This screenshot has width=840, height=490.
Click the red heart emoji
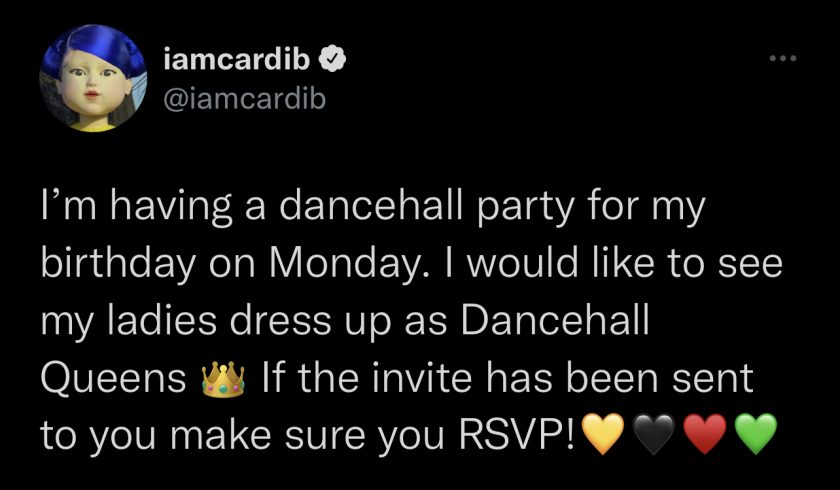coord(706,434)
